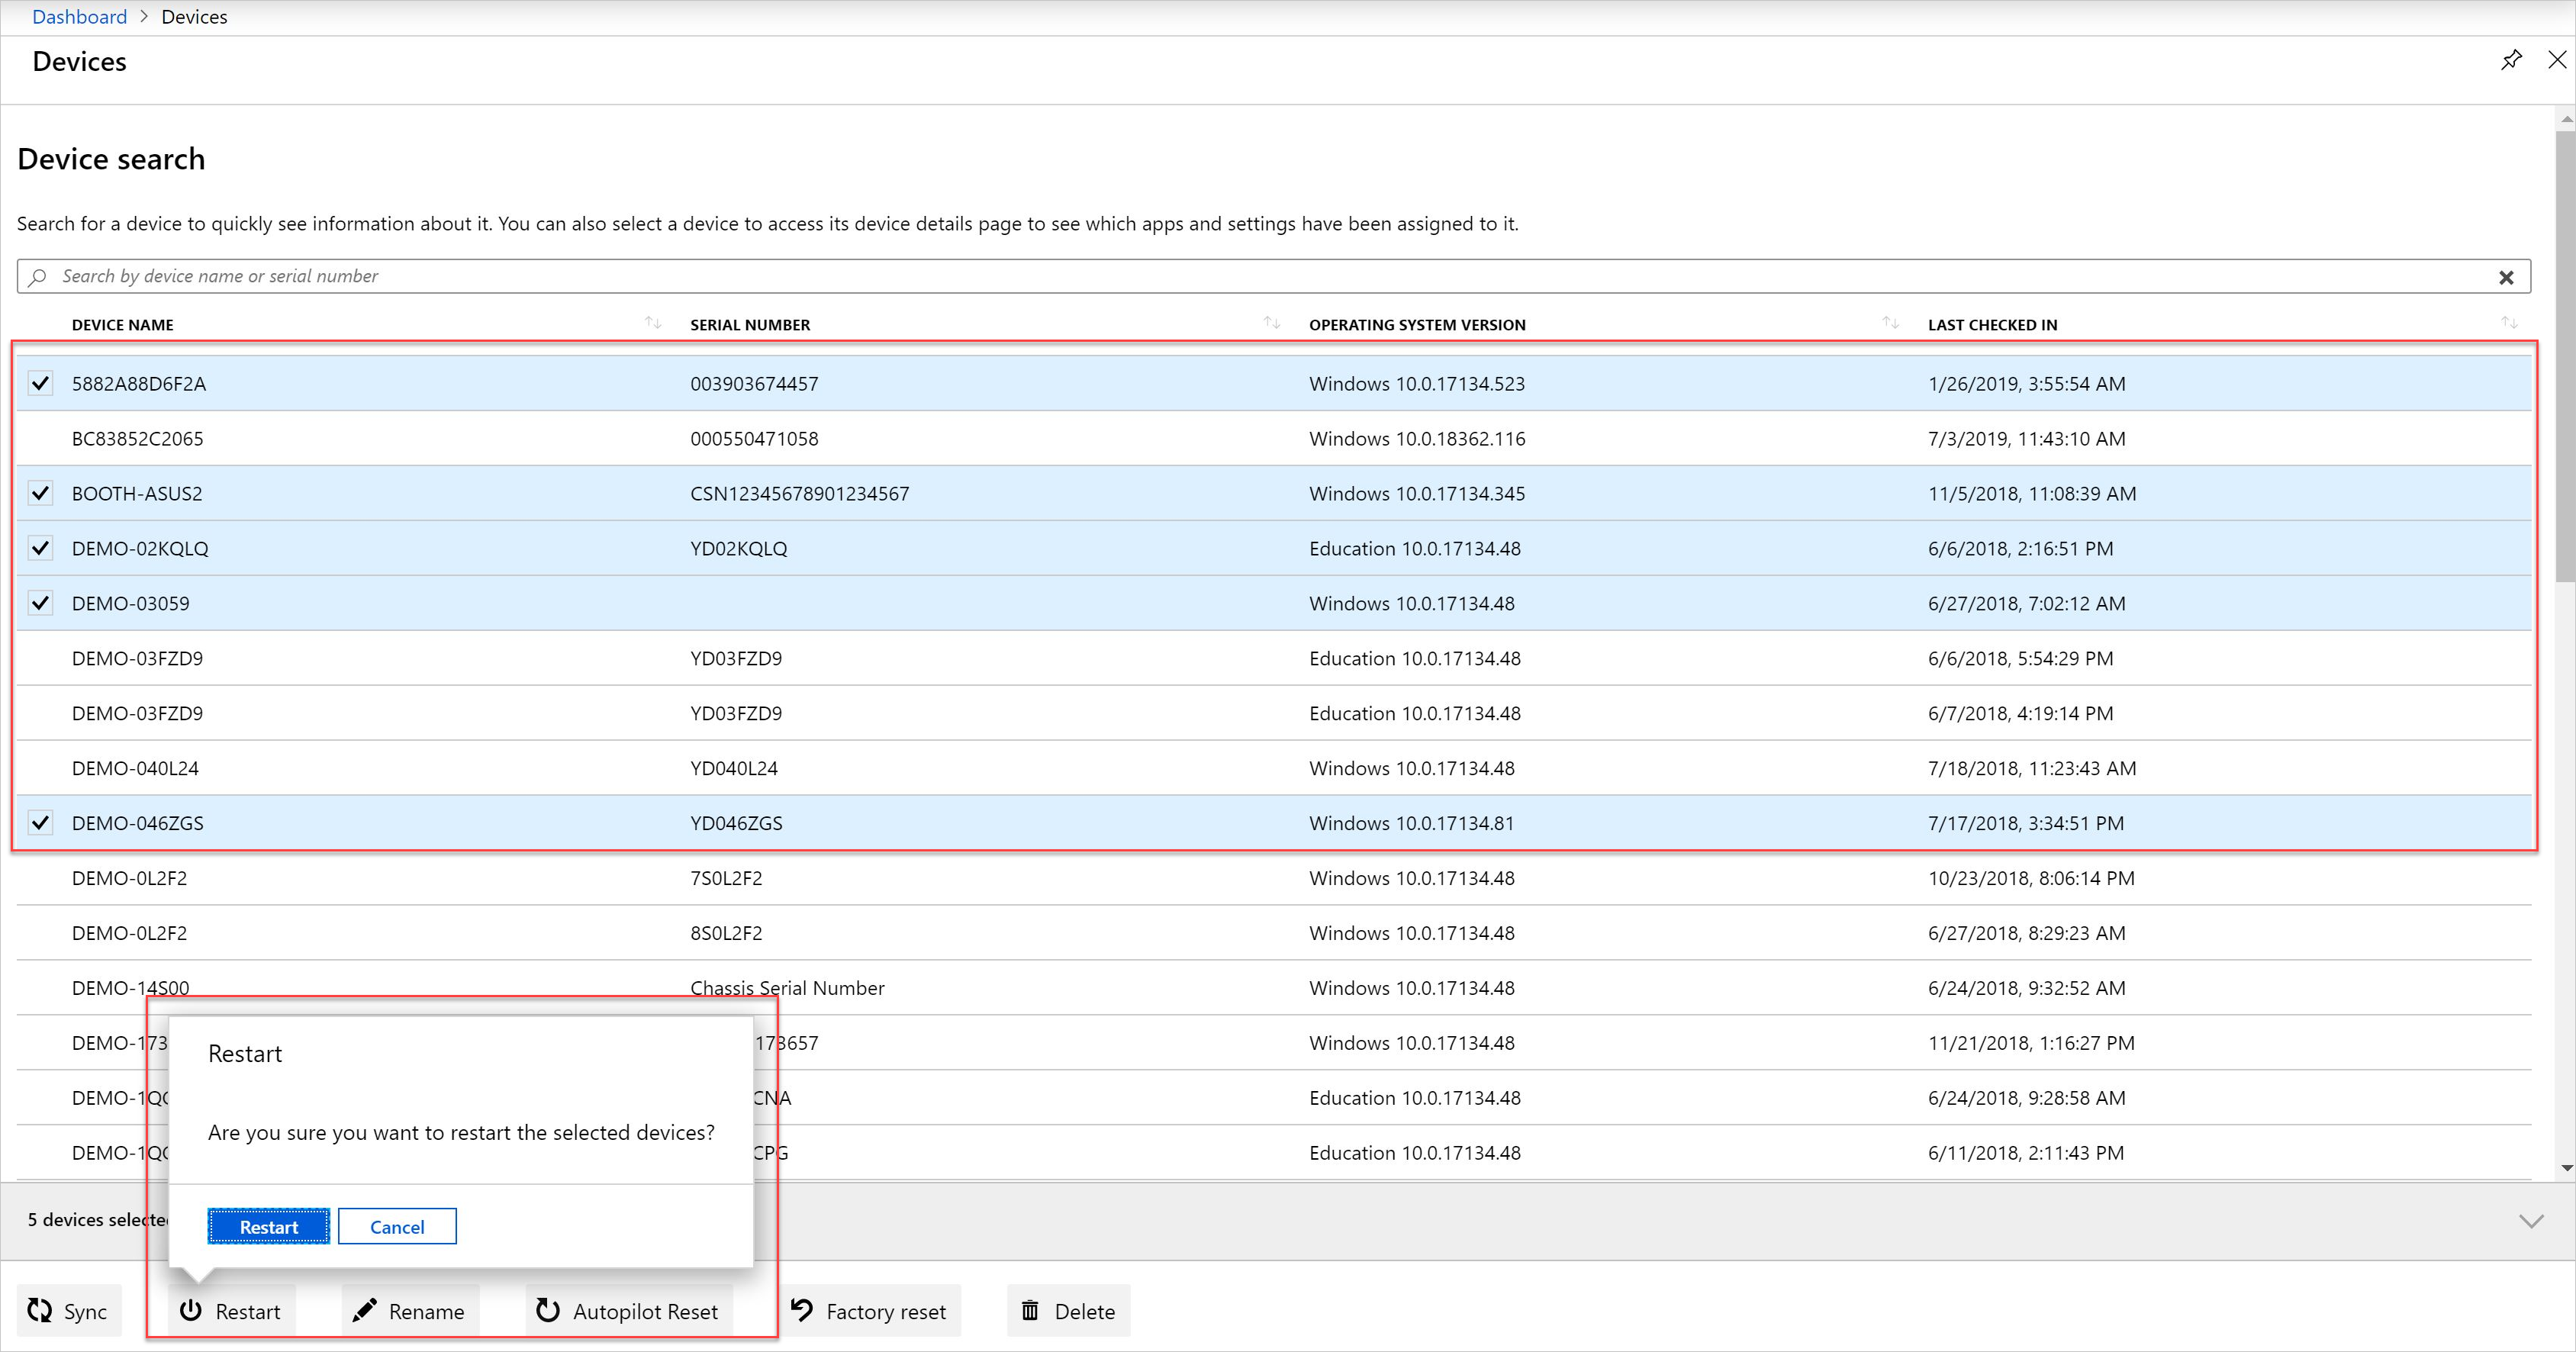Click the Restart confirmation button
Viewport: 2576px width, 1352px height.
(268, 1226)
